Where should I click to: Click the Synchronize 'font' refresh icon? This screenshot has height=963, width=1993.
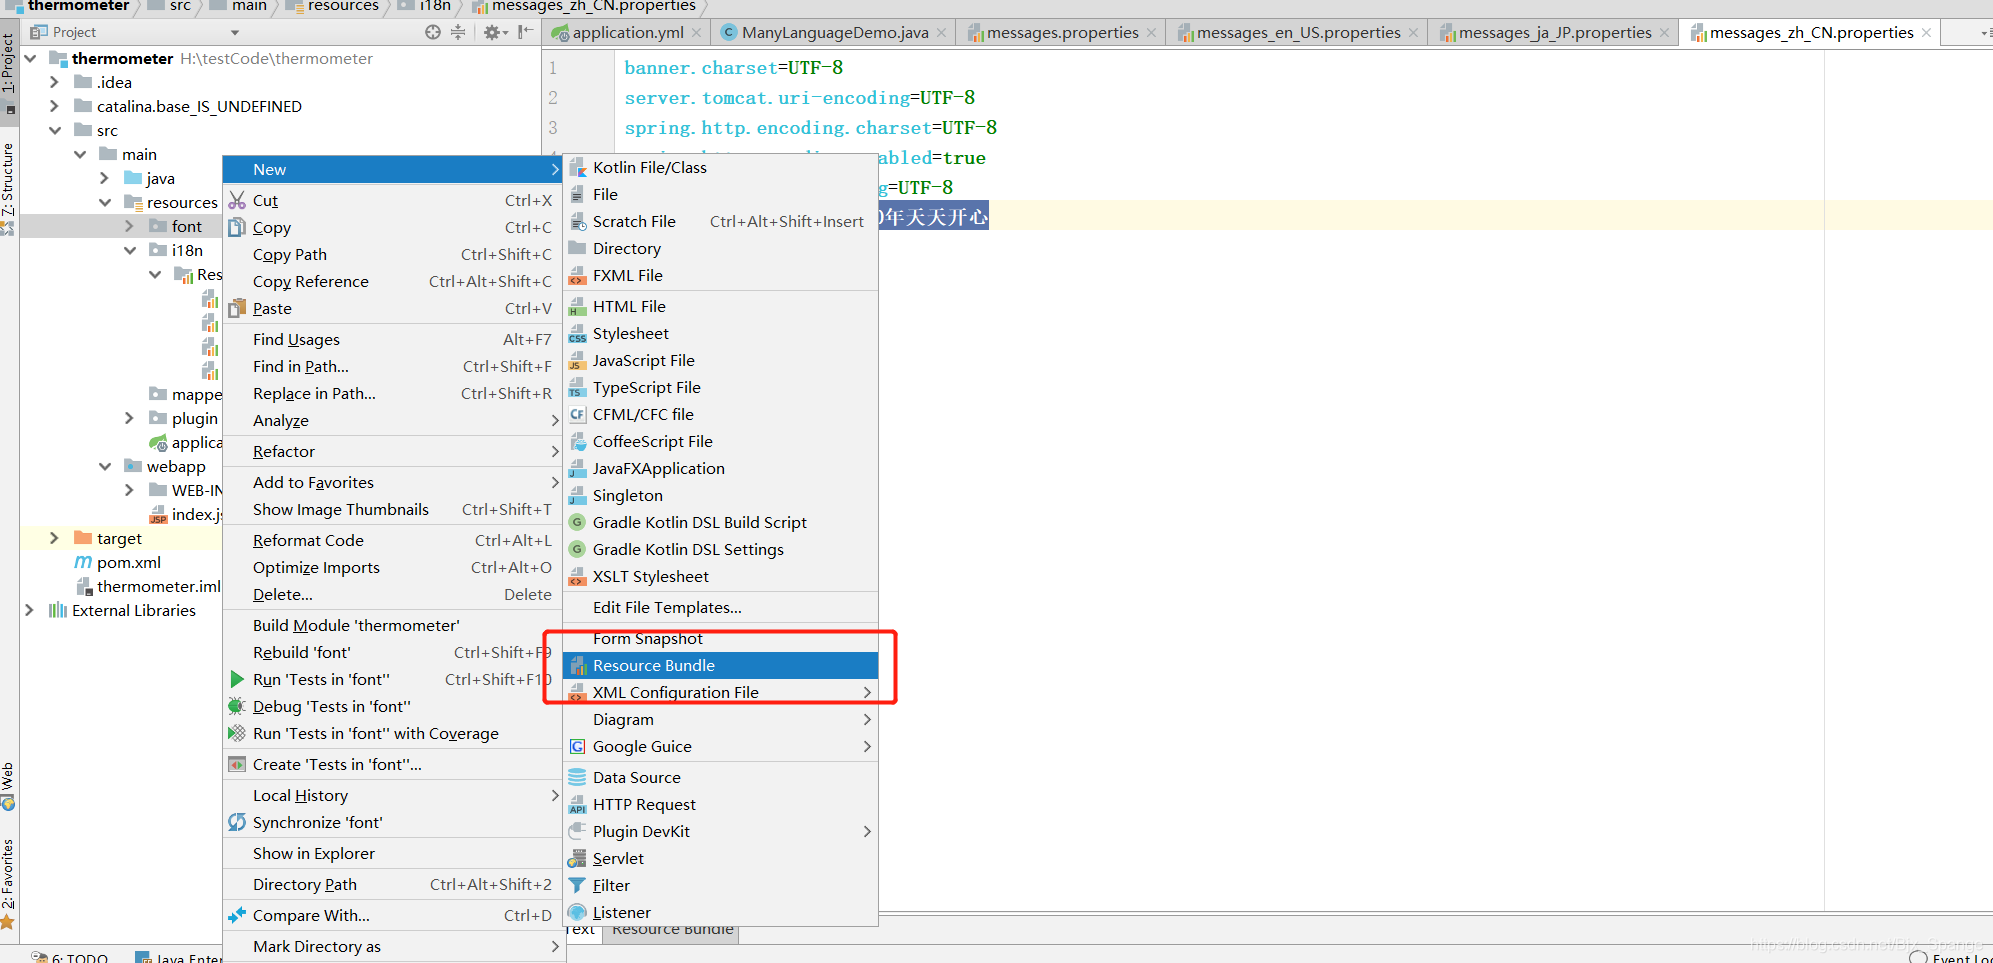(237, 822)
